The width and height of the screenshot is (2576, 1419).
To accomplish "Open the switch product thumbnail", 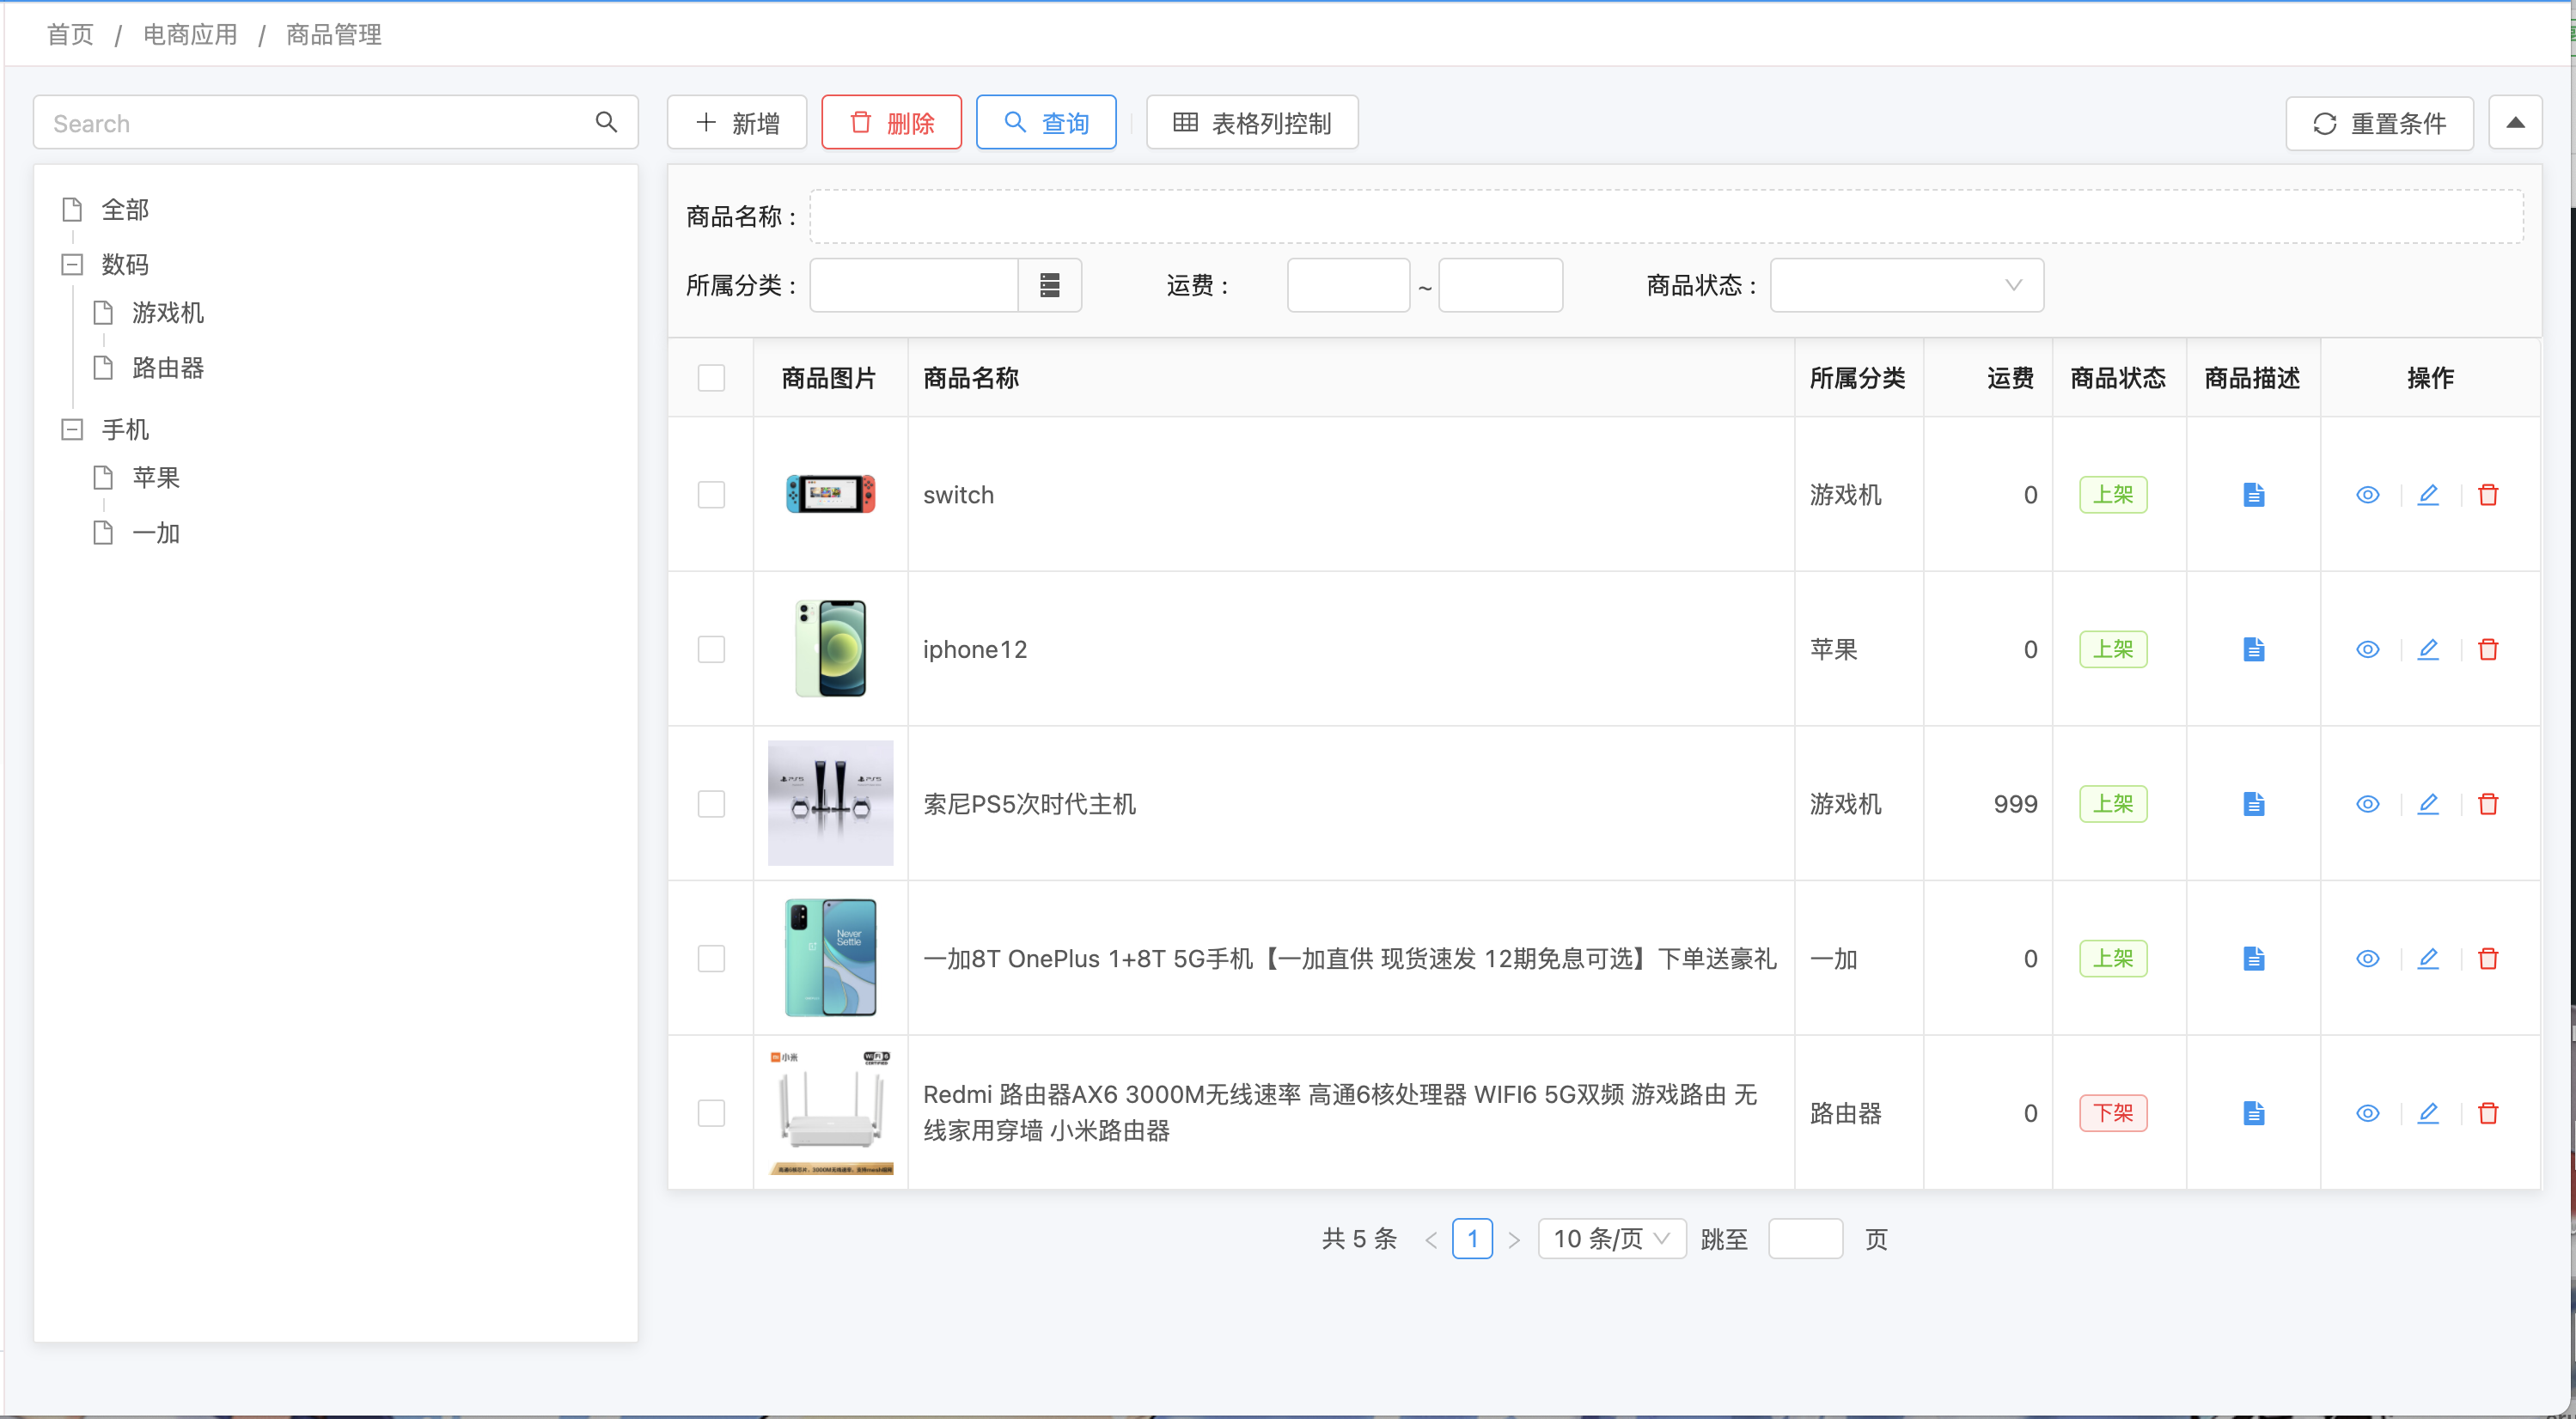I will [830, 494].
